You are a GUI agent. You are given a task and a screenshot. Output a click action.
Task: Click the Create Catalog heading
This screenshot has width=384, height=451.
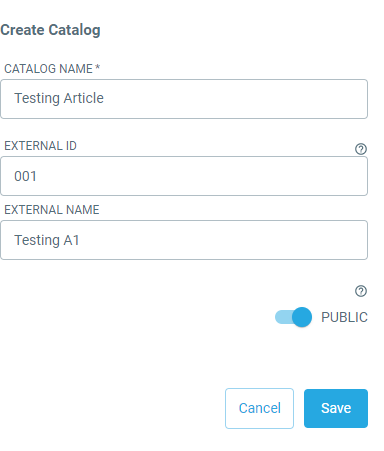(50, 30)
